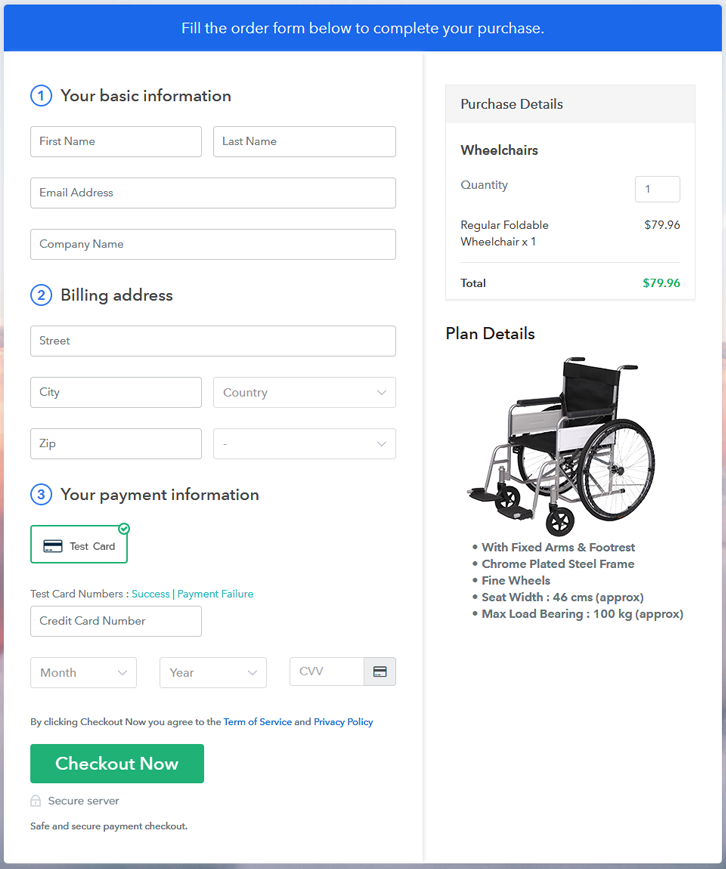Screen dimensions: 726x869
Task: Click the Quantity input box
Action: [657, 189]
